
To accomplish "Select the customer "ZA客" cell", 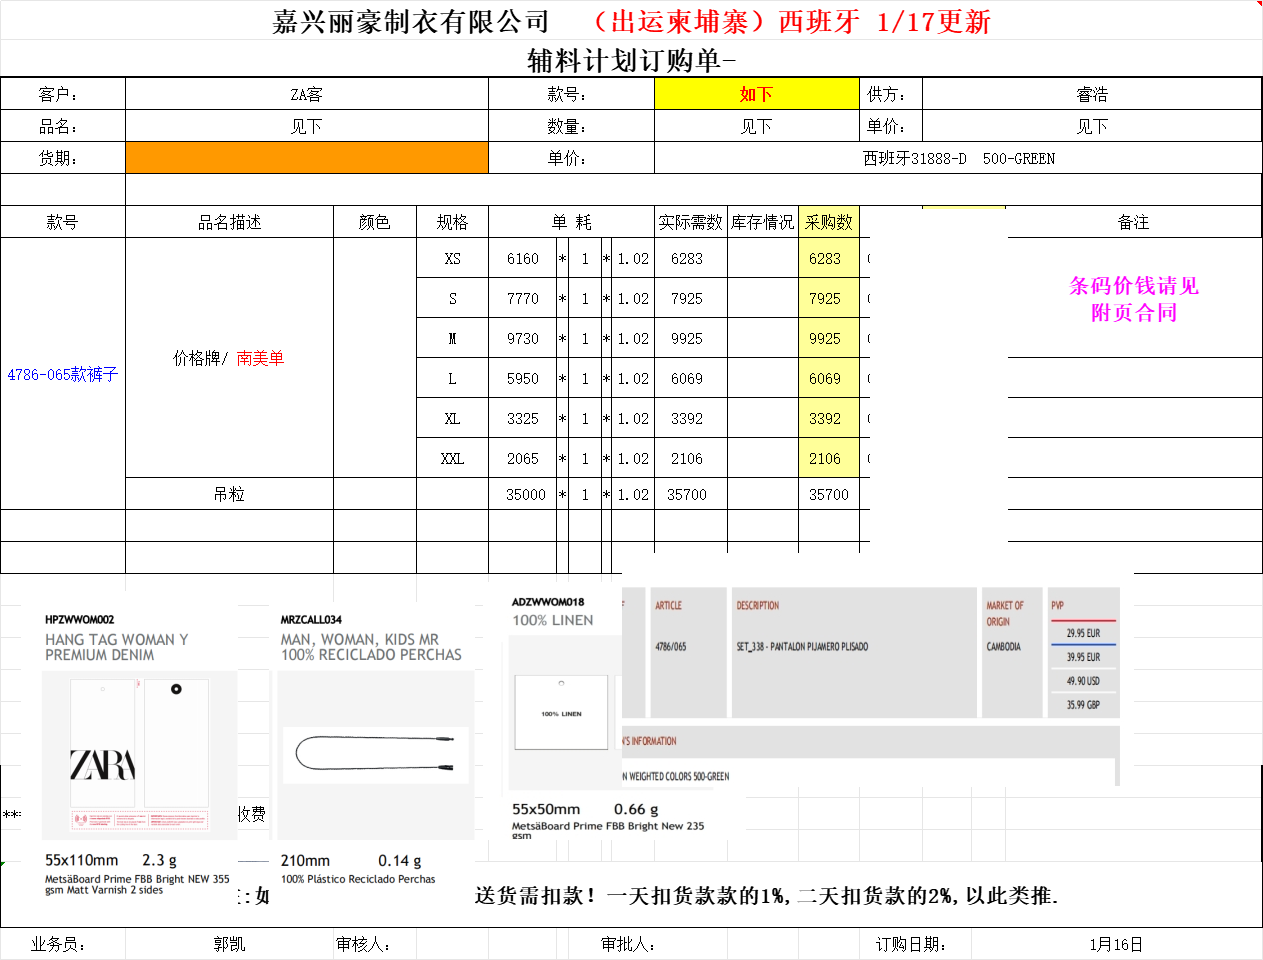I will tap(306, 94).
